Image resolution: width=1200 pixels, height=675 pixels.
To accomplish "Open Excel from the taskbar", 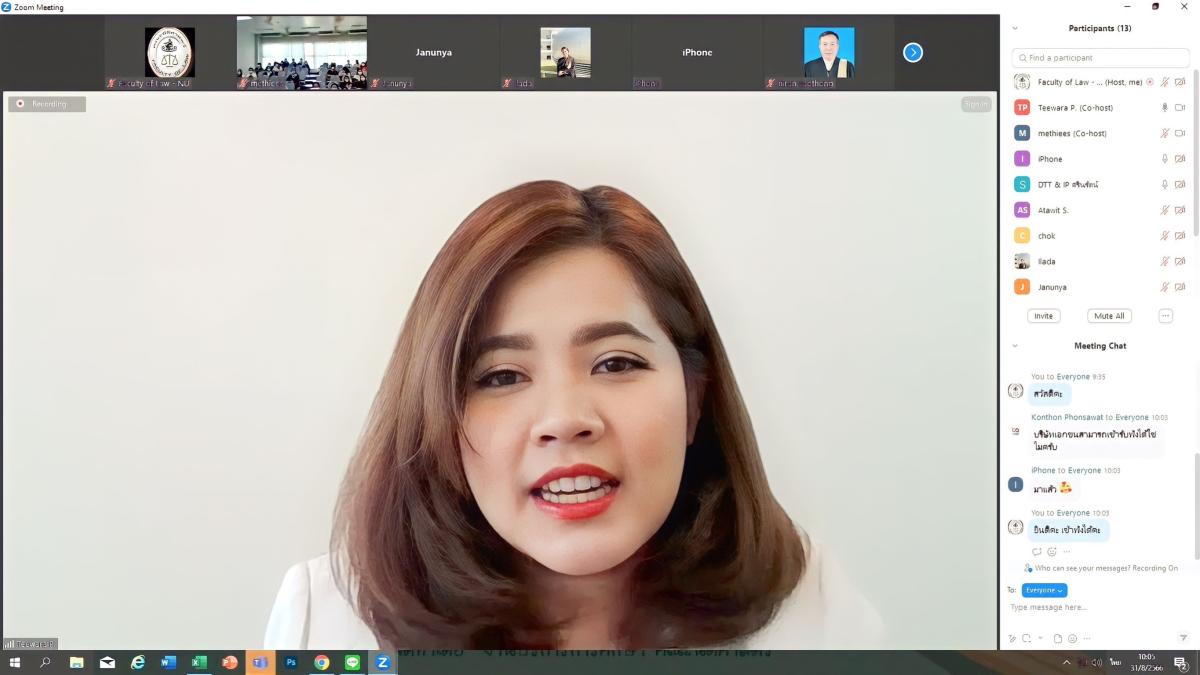I will pos(199,662).
